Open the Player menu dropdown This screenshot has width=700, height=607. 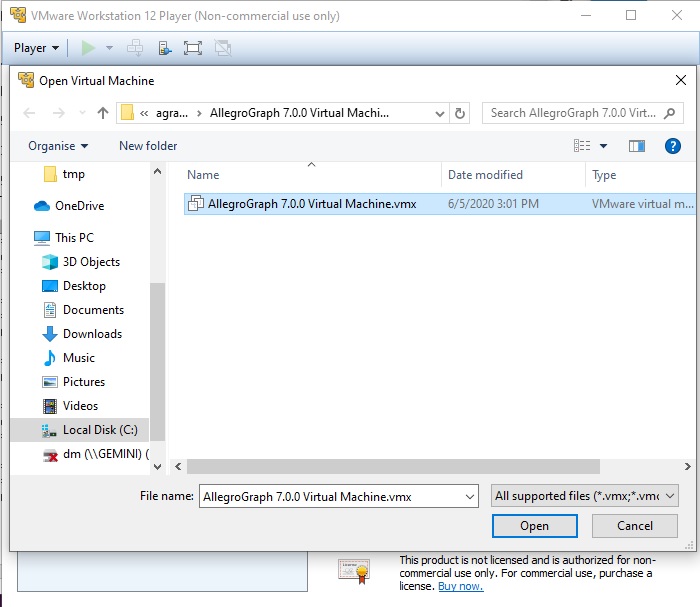pyautogui.click(x=36, y=48)
